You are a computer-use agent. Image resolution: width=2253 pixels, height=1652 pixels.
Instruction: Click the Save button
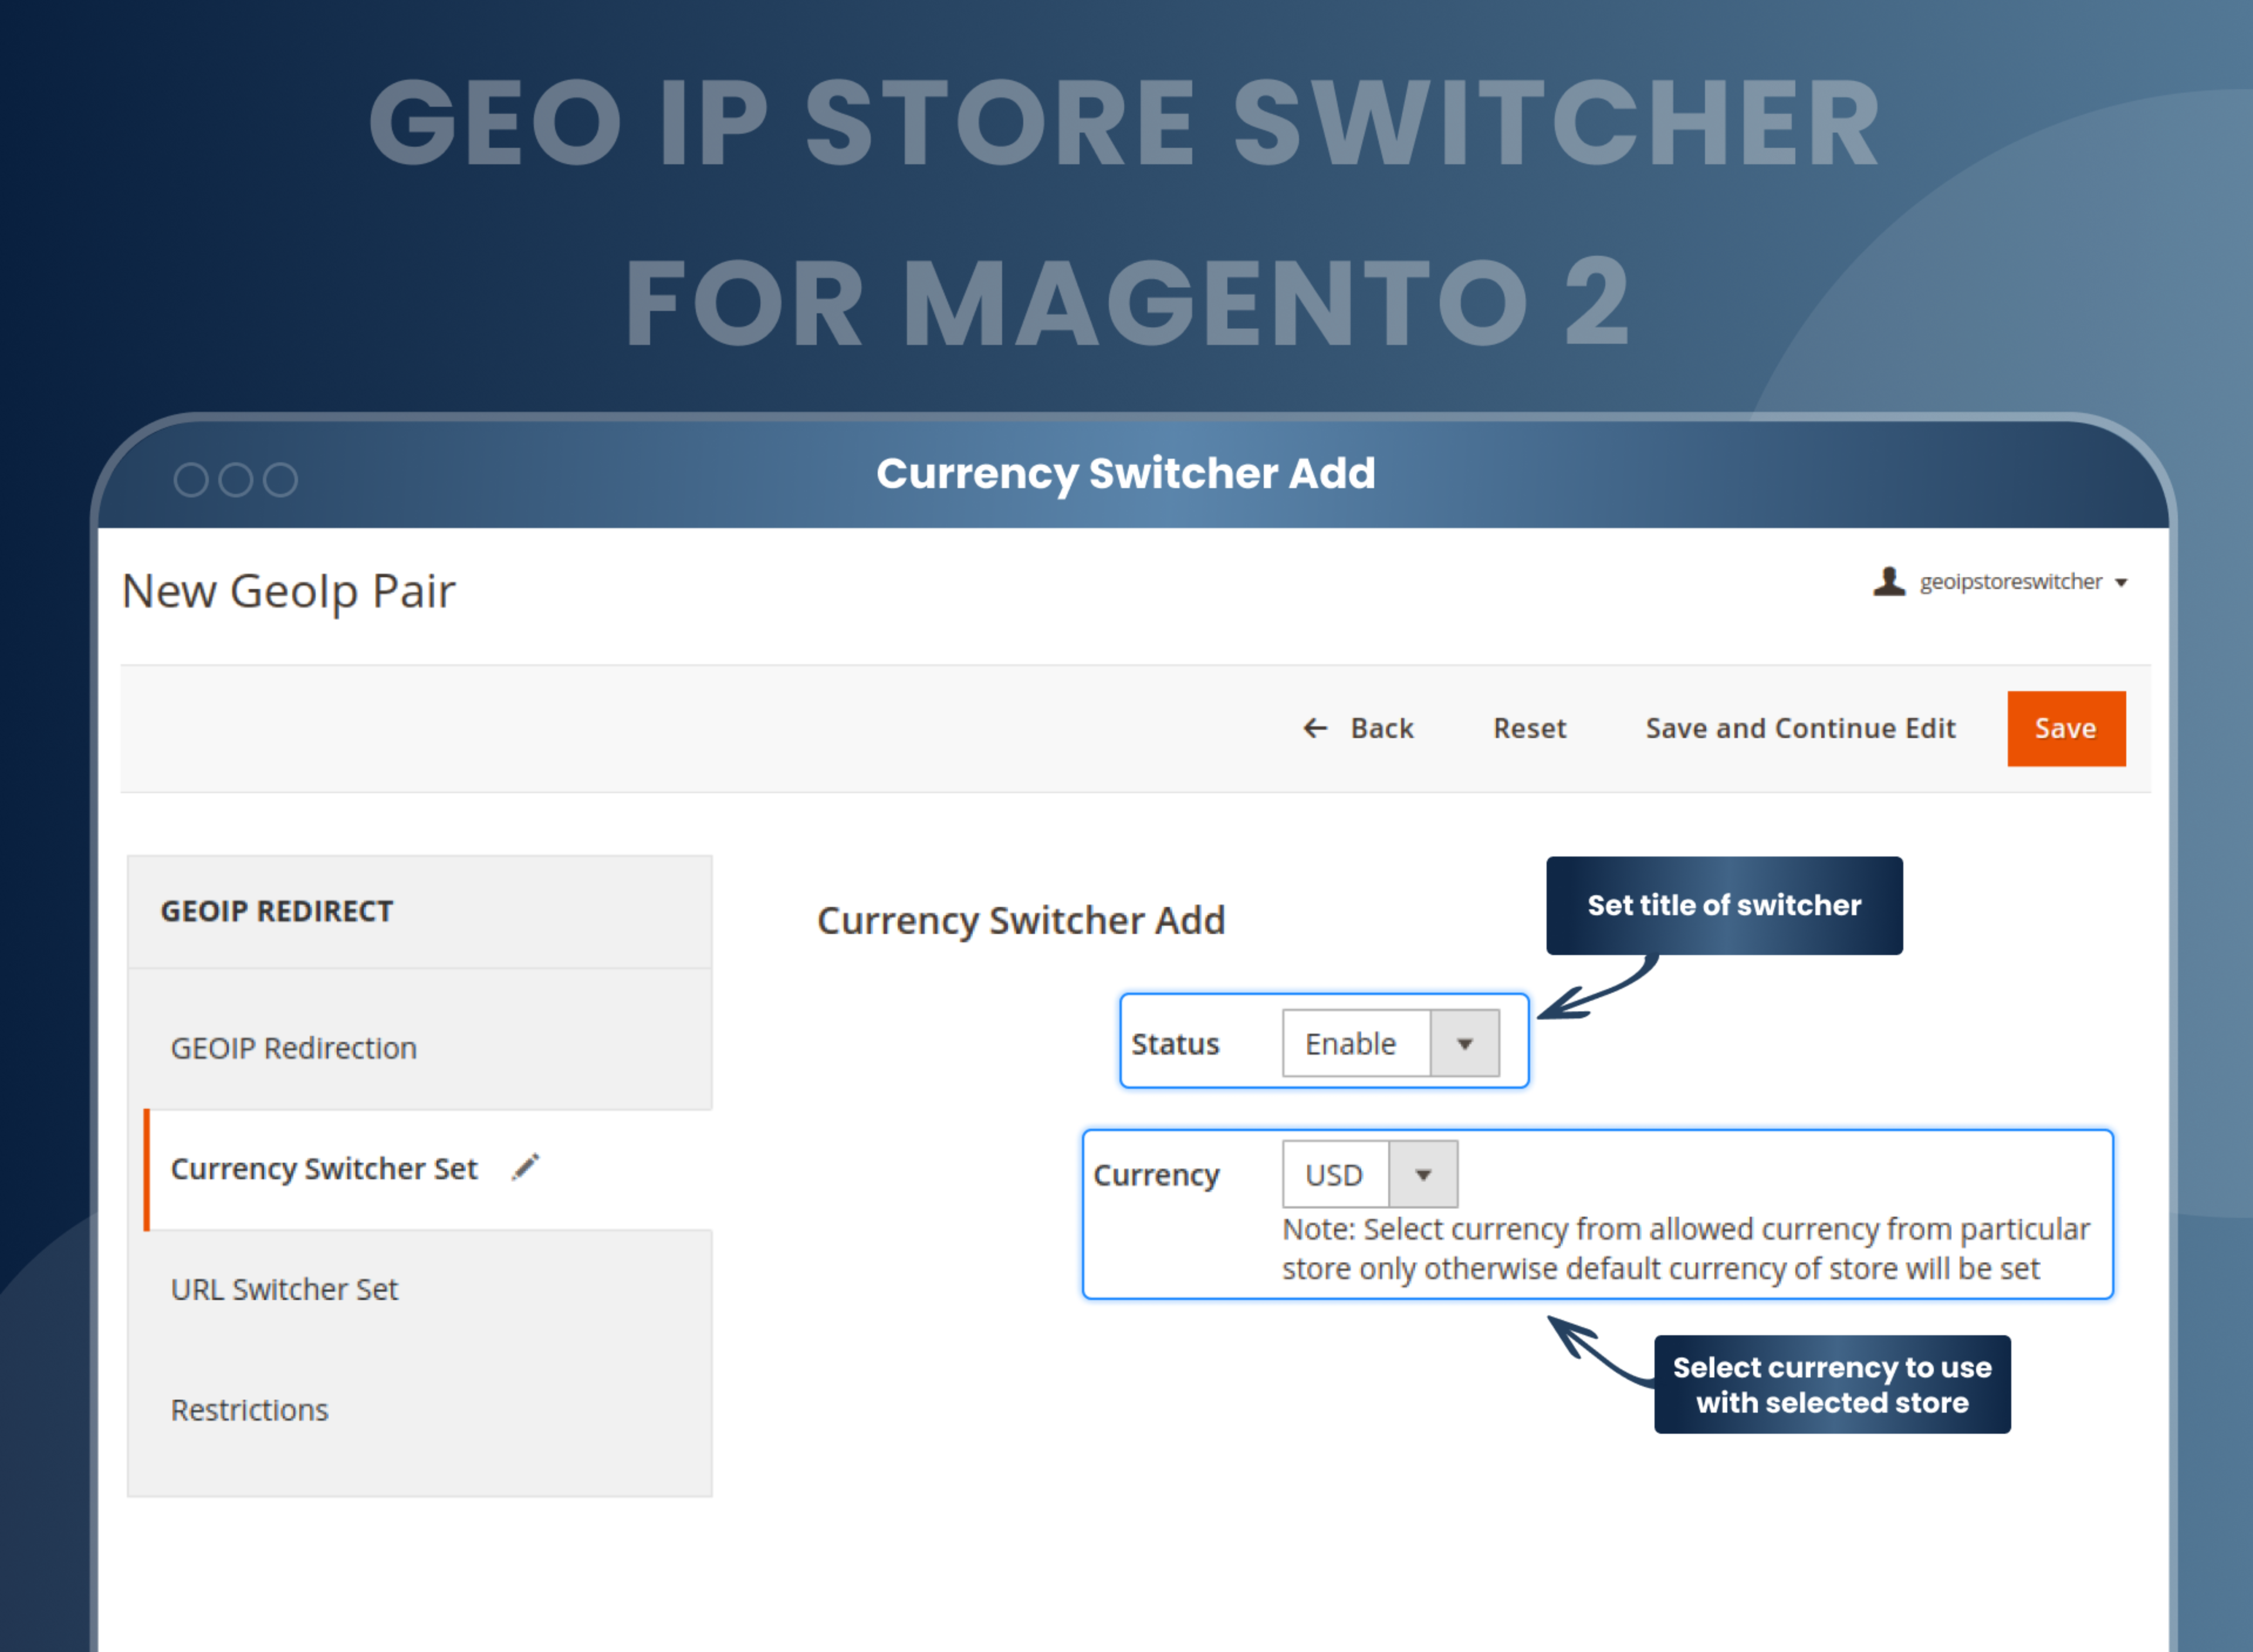click(x=2066, y=728)
